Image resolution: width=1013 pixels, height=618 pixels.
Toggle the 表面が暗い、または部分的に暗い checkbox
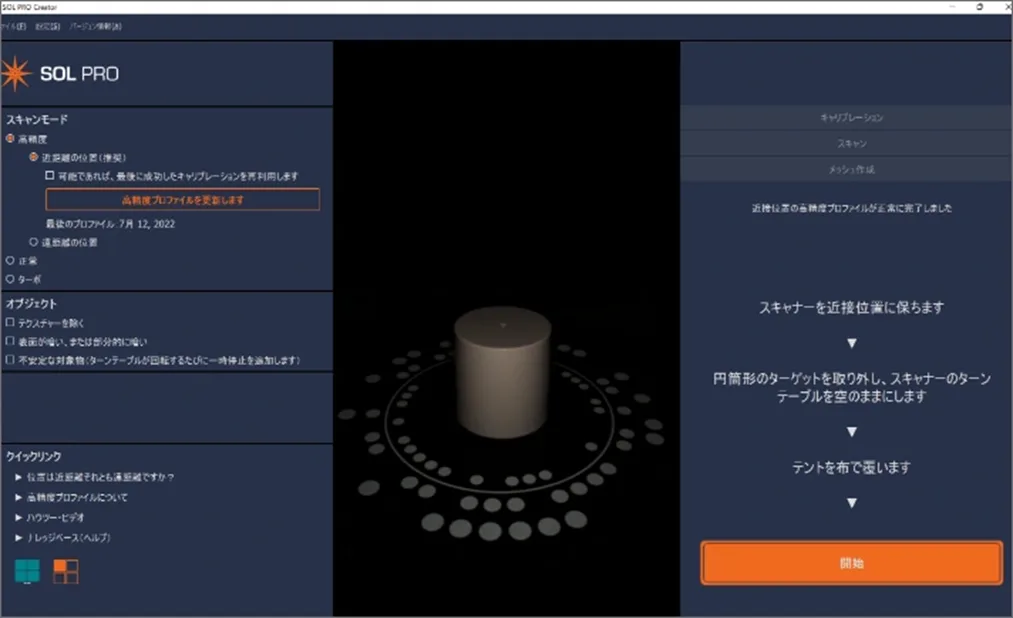coord(10,341)
